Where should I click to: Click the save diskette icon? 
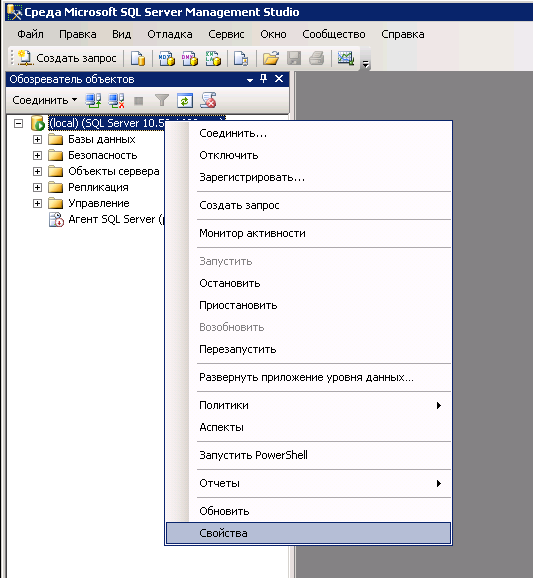click(x=294, y=58)
